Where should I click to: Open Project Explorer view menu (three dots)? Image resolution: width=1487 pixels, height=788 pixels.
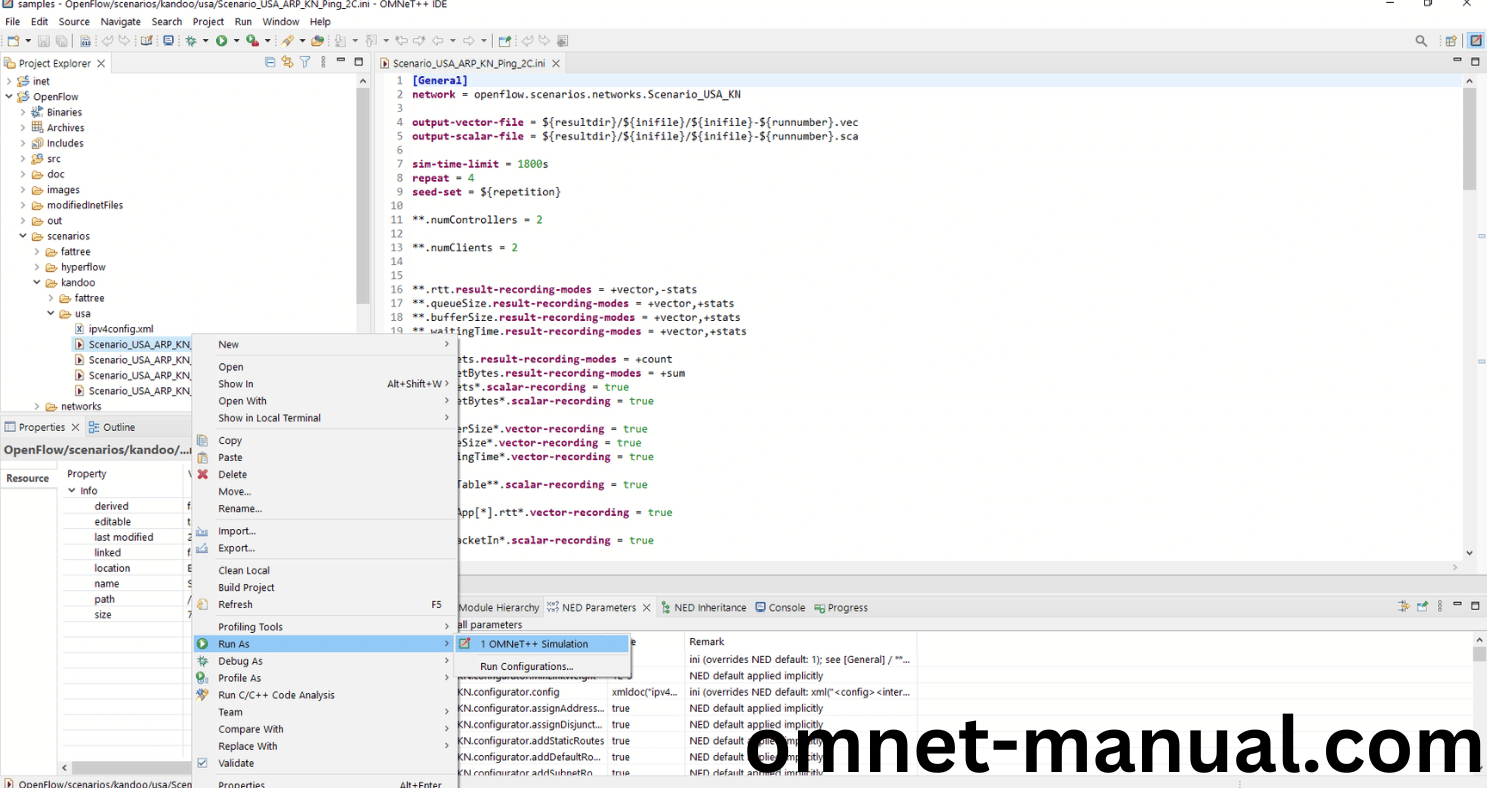pyautogui.click(x=323, y=62)
